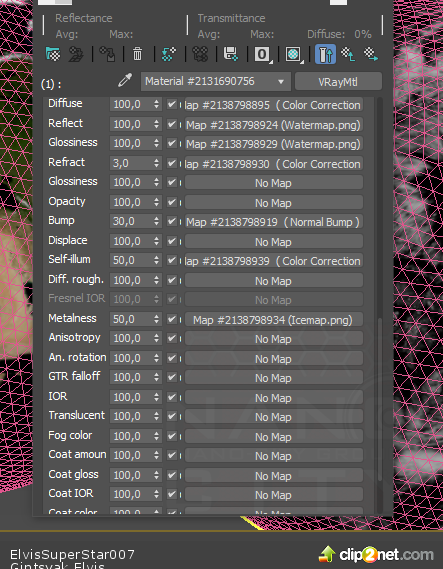
Task: Toggle the Self-illum map checkbox
Action: (172, 260)
